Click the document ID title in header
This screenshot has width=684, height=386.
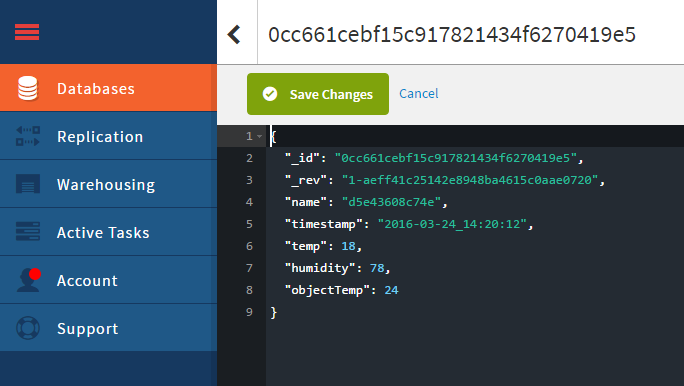point(452,34)
